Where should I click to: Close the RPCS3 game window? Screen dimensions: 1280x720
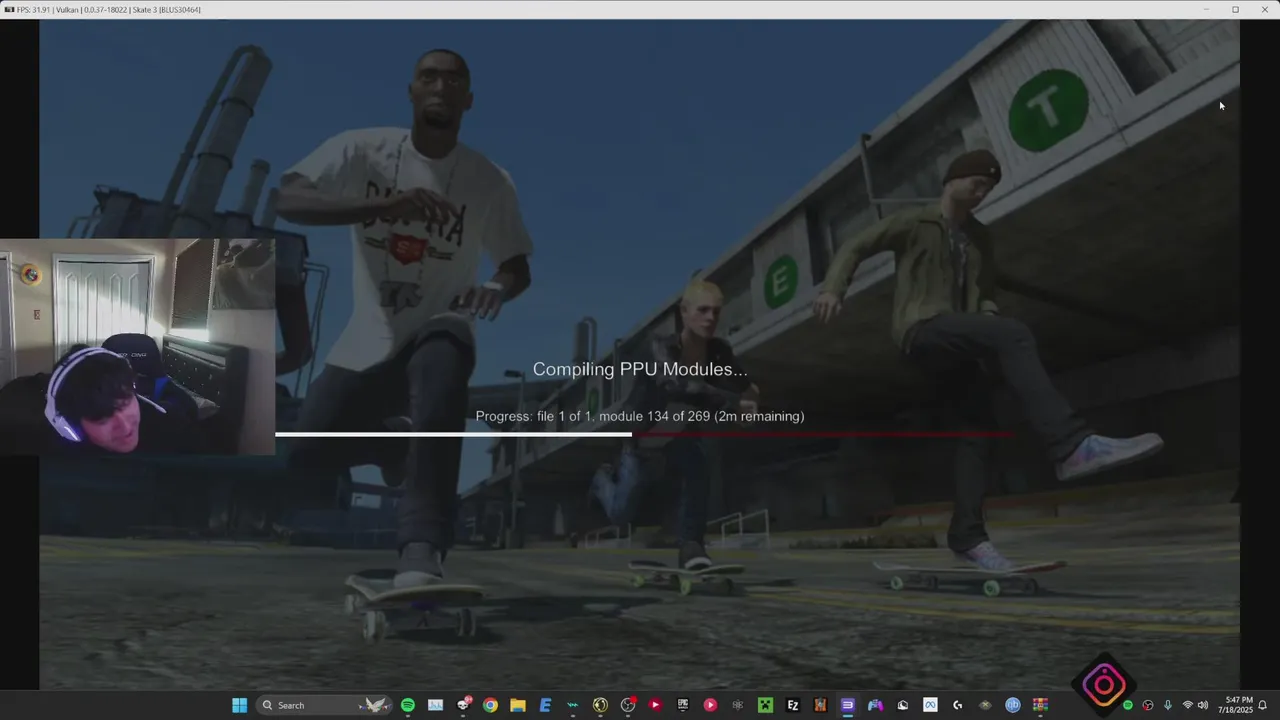pyautogui.click(x=1265, y=9)
